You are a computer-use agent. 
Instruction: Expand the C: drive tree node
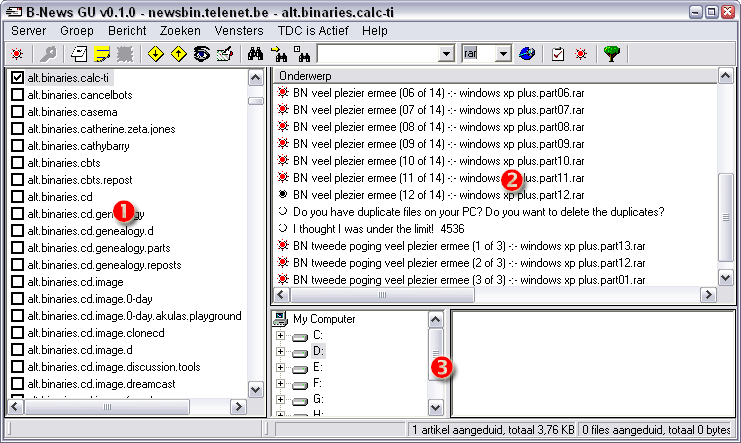tap(281, 334)
